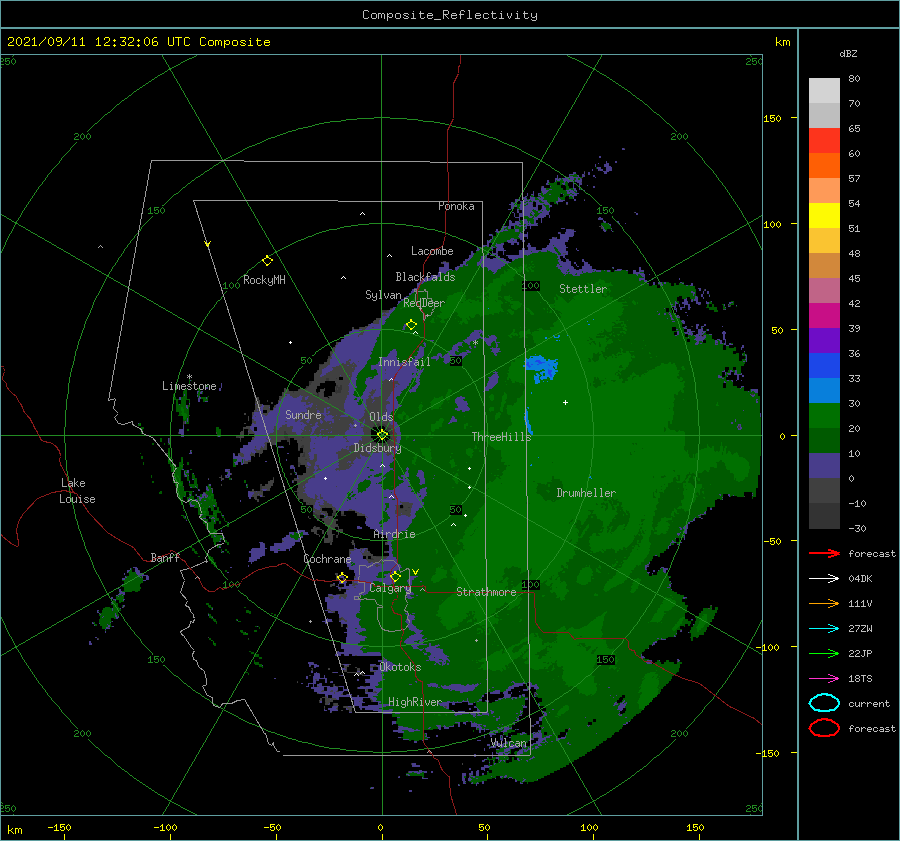Click the Stettler location label

click(583, 289)
